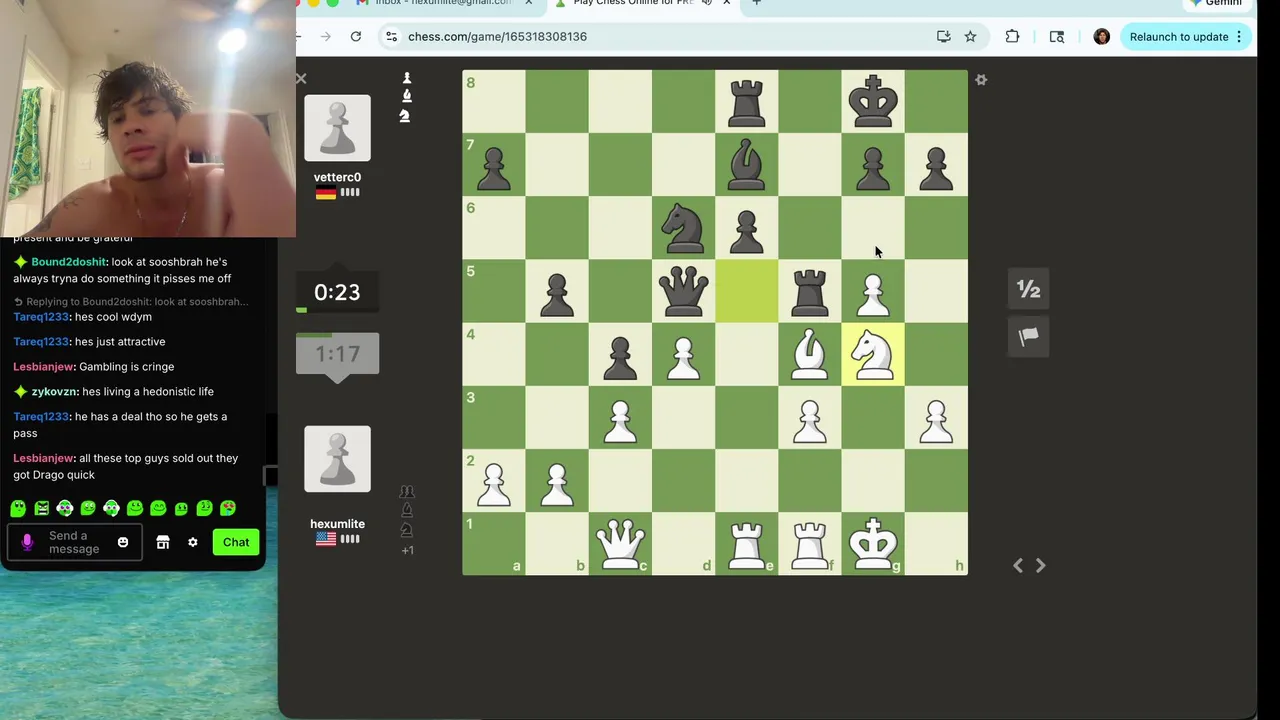
Task: Click the zykovzn username in chat
Action: click(x=54, y=392)
